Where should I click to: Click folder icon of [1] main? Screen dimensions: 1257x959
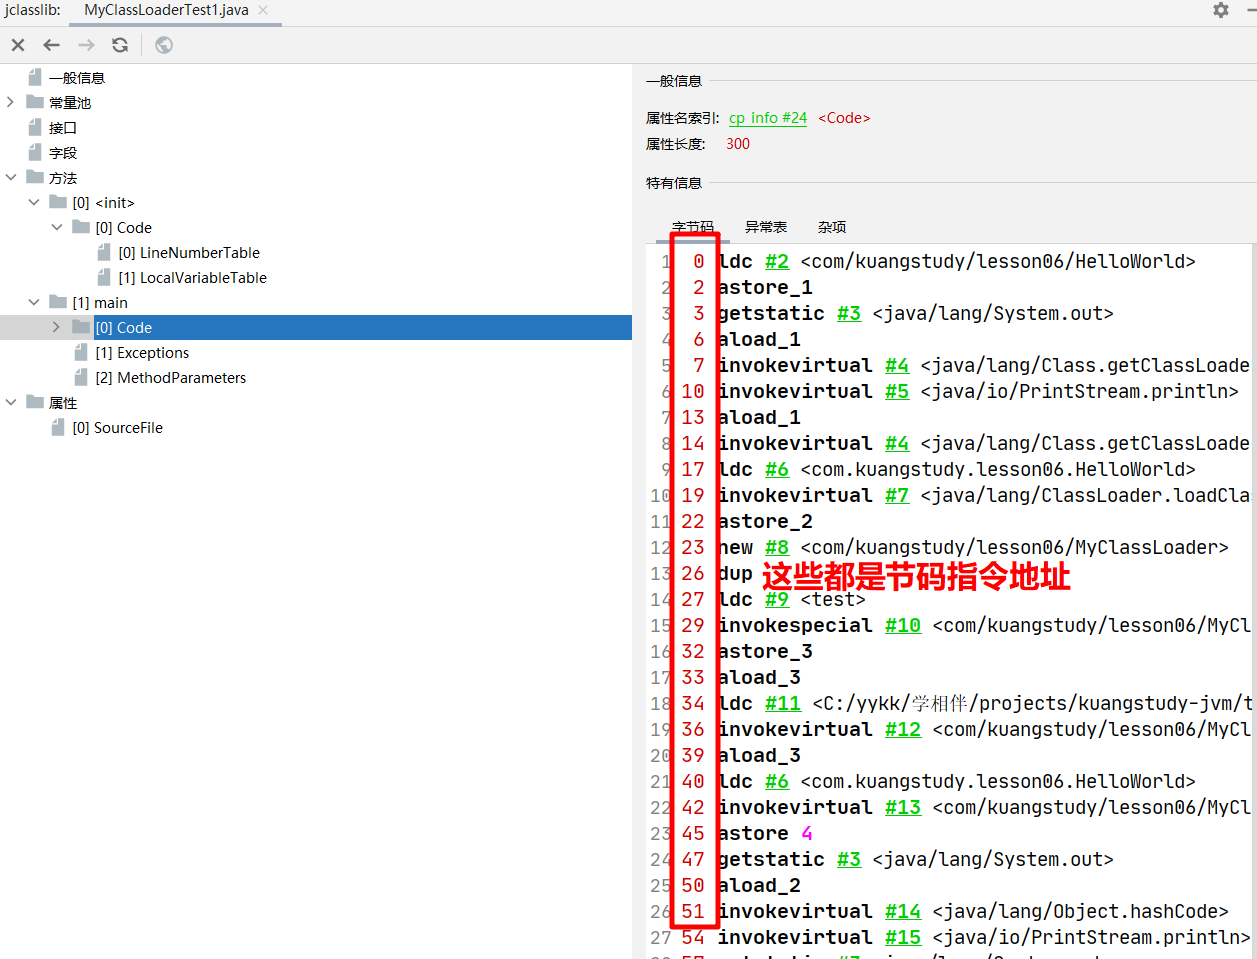(x=58, y=302)
